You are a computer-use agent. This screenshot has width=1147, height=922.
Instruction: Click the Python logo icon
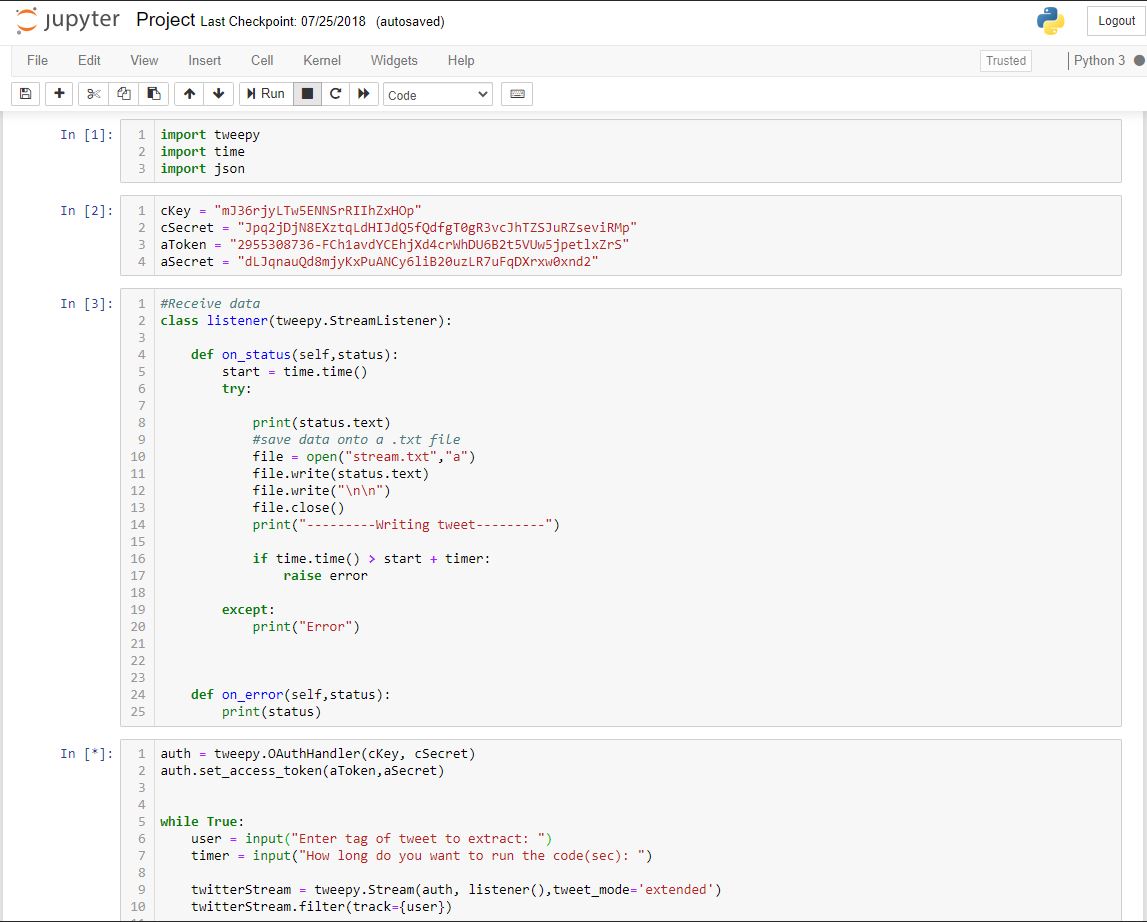click(x=1050, y=21)
